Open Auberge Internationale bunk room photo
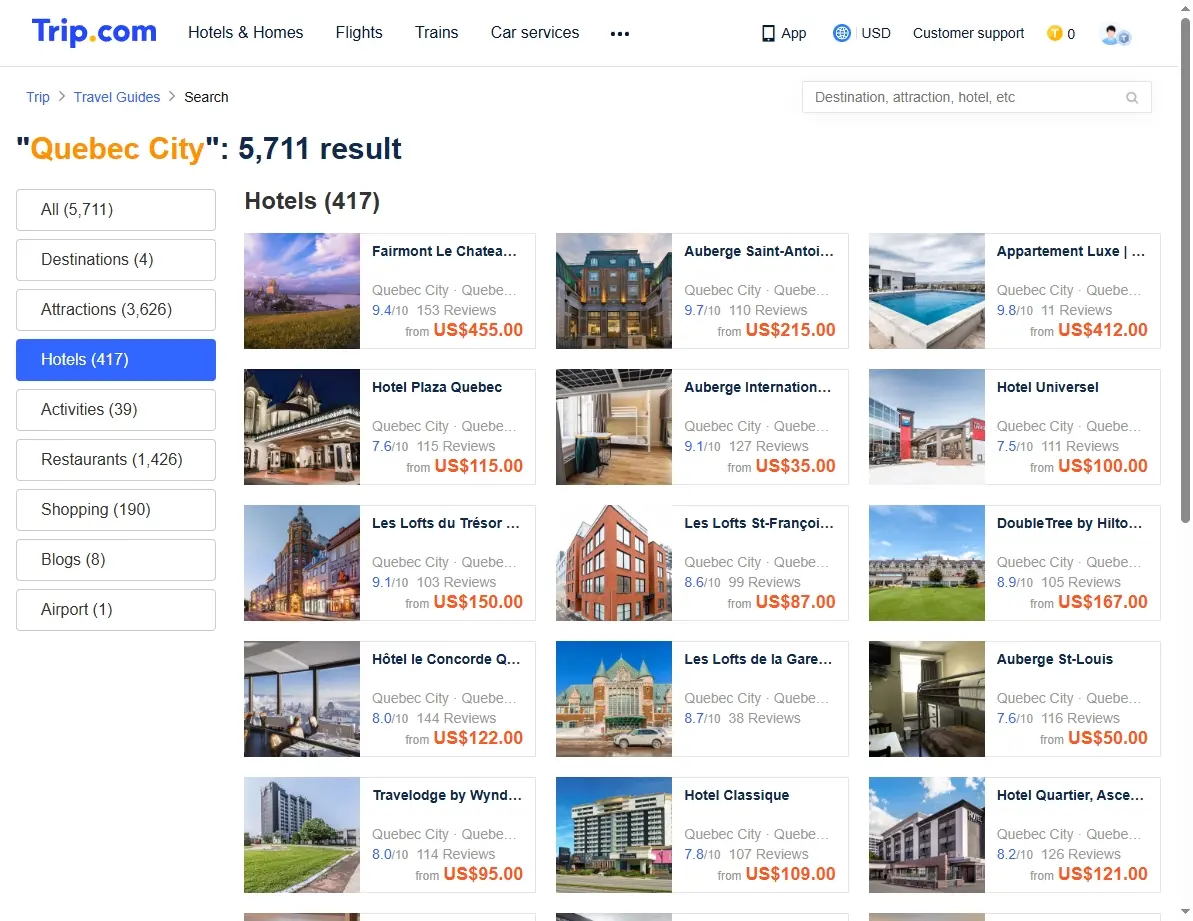The image size is (1193, 921). (x=614, y=427)
